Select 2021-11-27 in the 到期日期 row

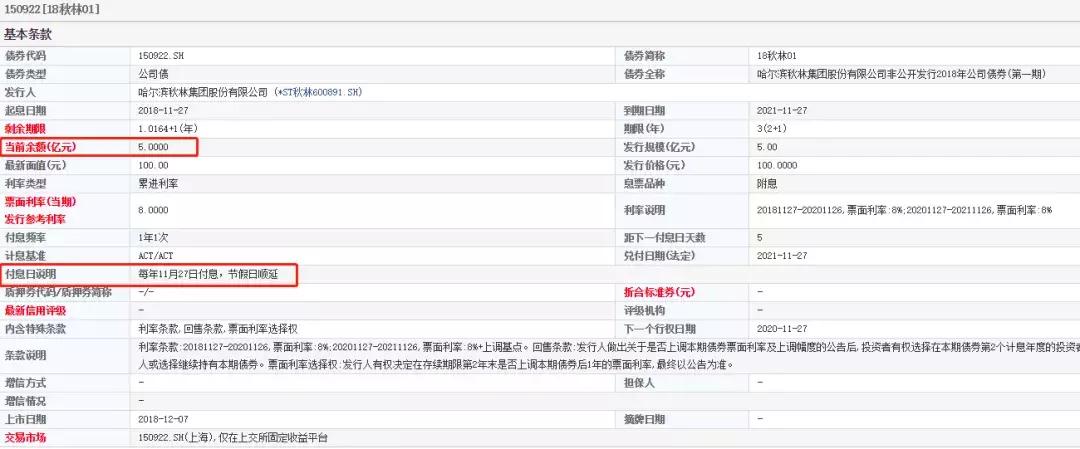pos(782,111)
